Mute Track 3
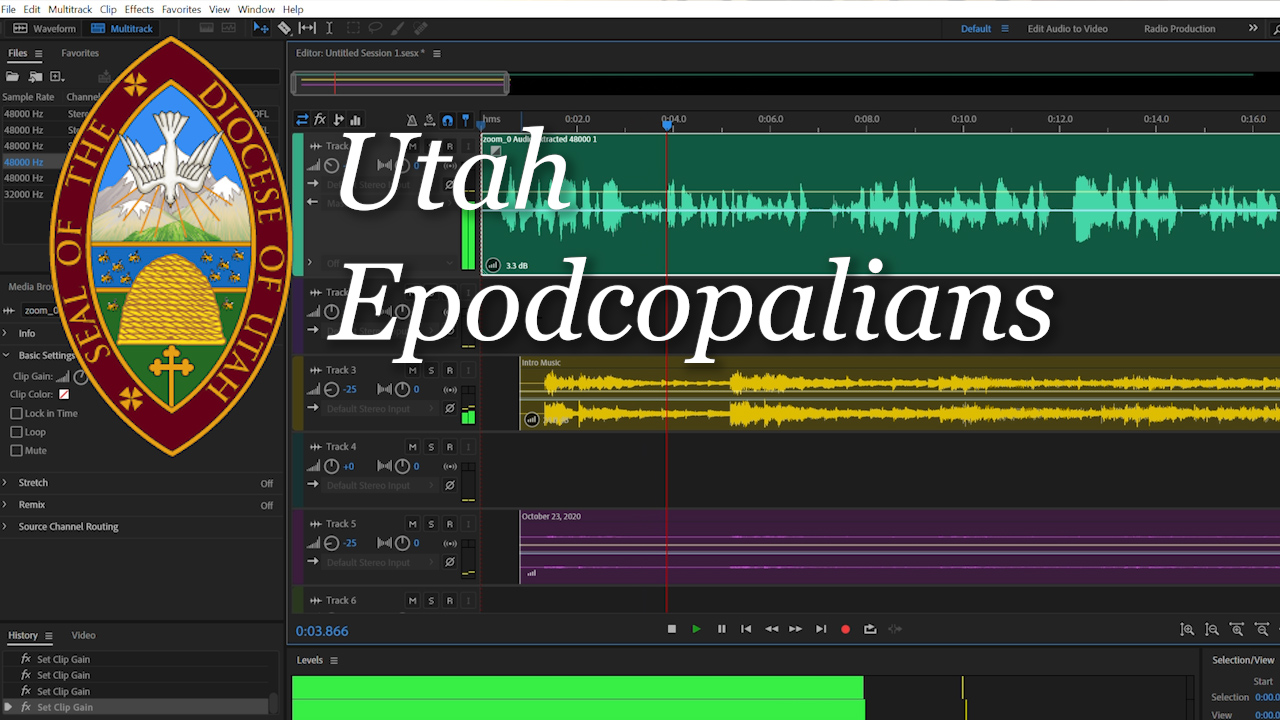Image resolution: width=1280 pixels, height=720 pixels. pyautogui.click(x=412, y=370)
